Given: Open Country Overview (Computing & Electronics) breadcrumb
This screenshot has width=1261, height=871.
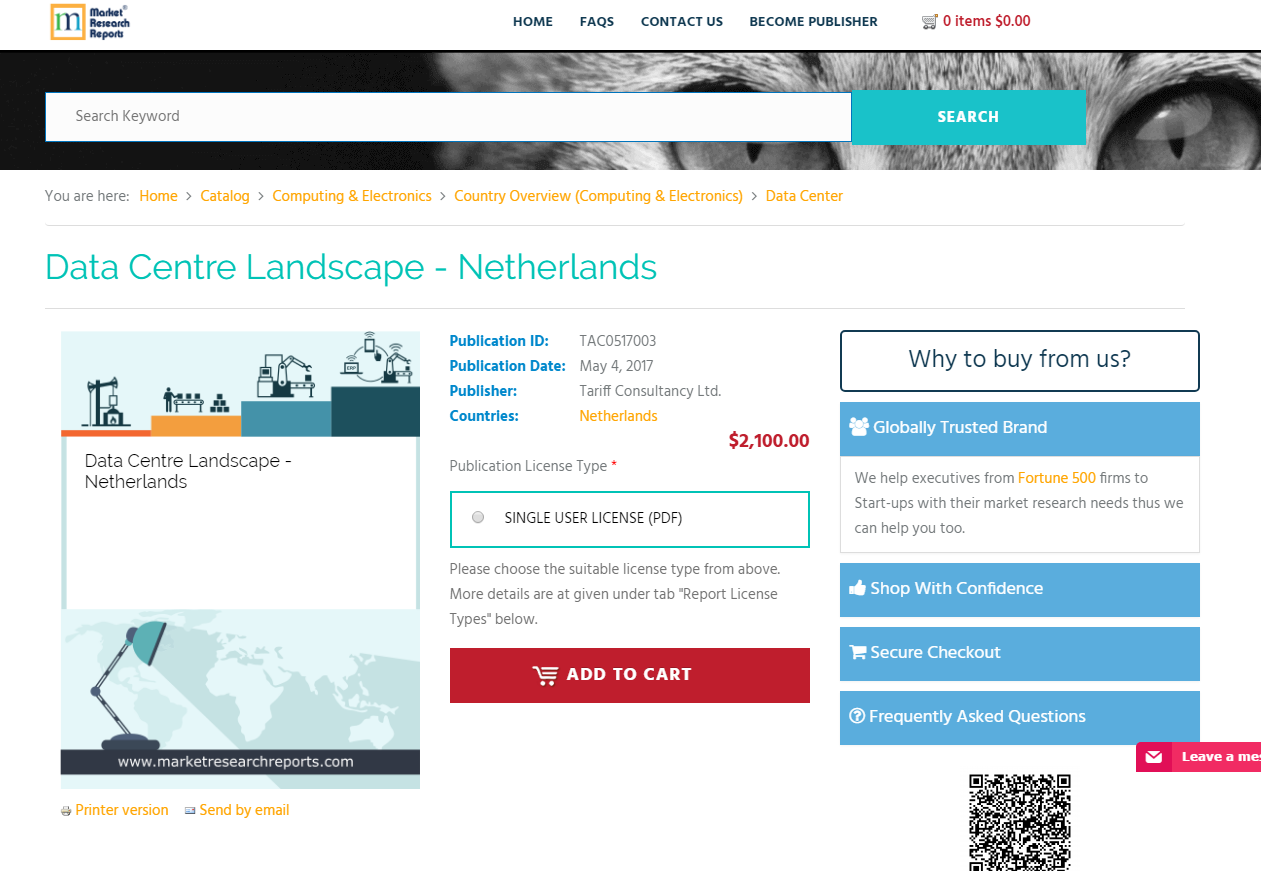Looking at the screenshot, I should click(x=598, y=196).
